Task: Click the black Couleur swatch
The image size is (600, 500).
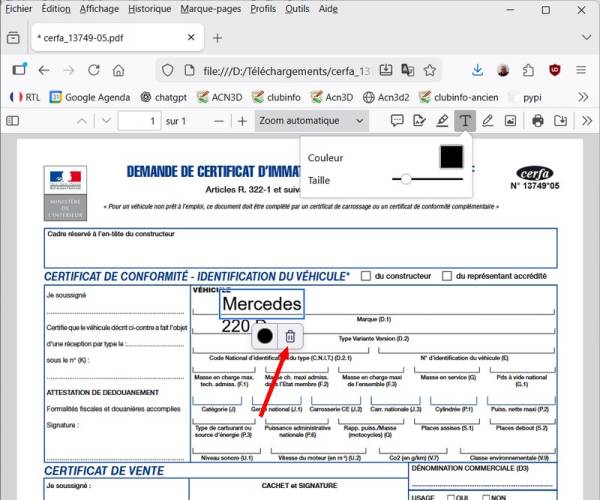Action: click(452, 157)
